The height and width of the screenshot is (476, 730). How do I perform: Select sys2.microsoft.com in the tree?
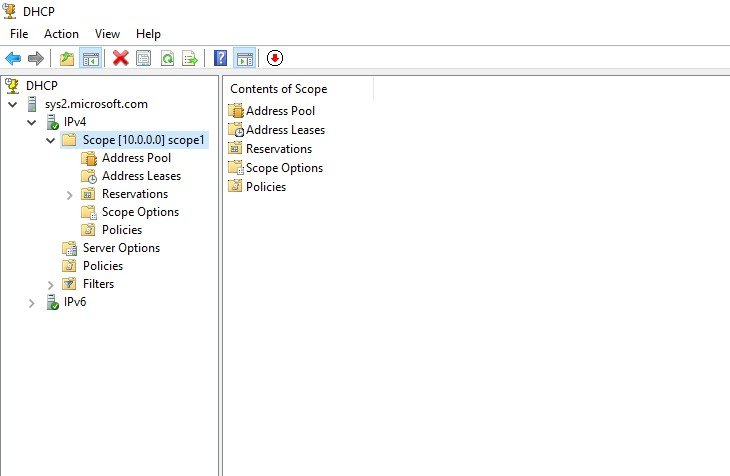96,104
